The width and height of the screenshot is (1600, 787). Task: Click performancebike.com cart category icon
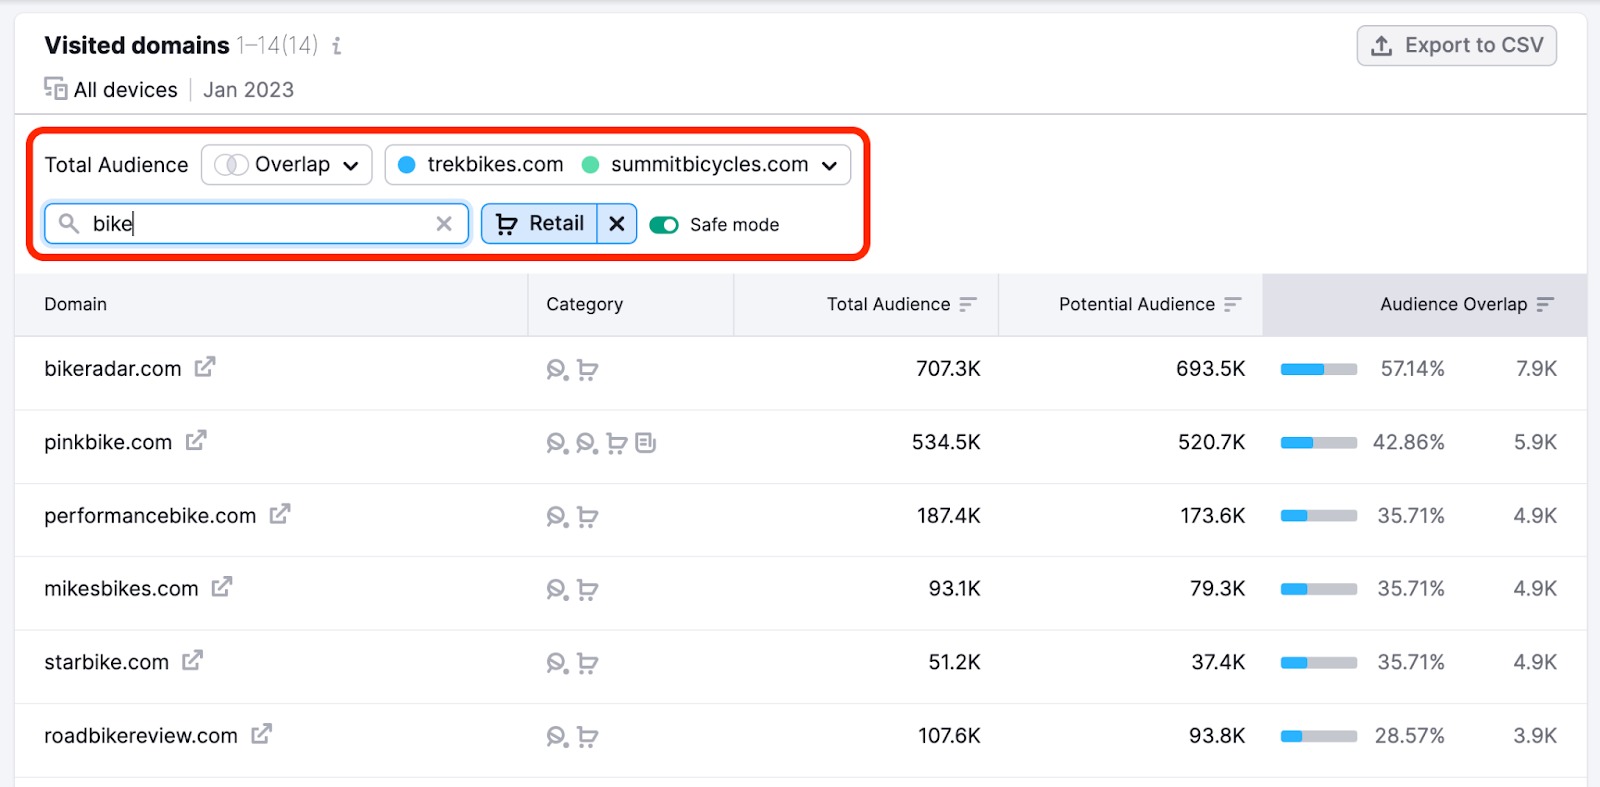pos(588,517)
